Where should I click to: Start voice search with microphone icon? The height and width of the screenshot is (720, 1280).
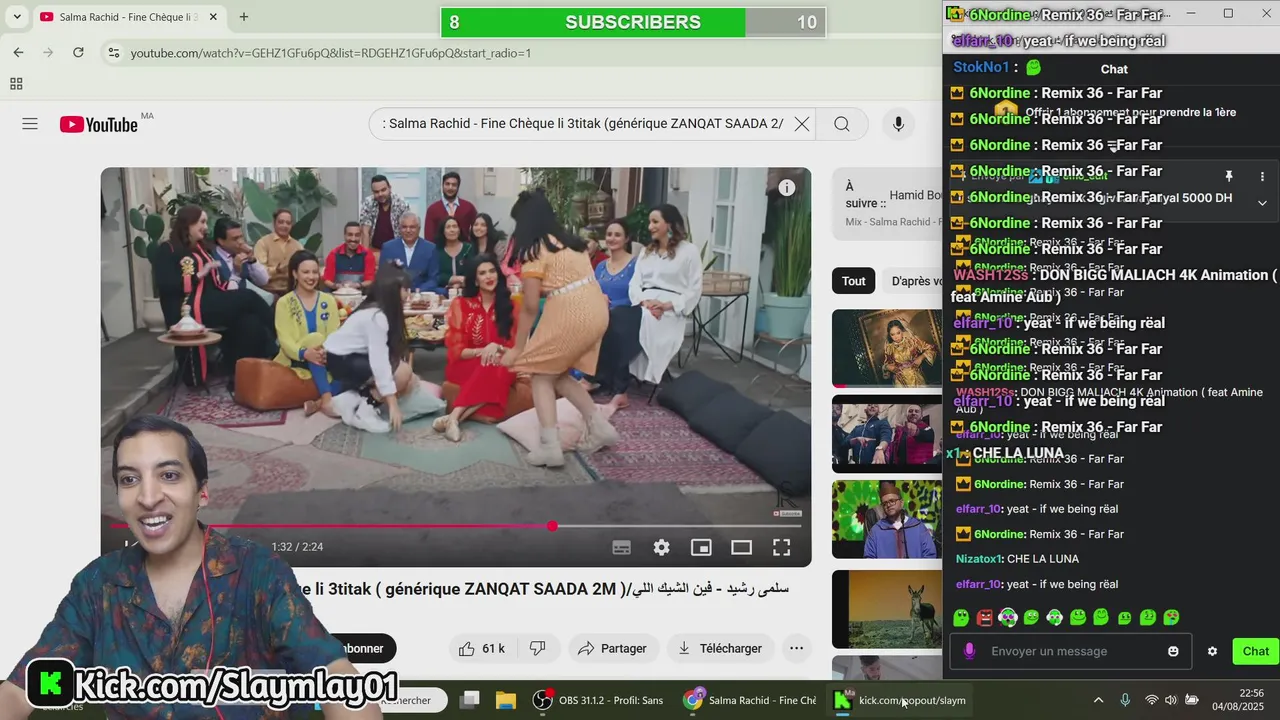(898, 124)
